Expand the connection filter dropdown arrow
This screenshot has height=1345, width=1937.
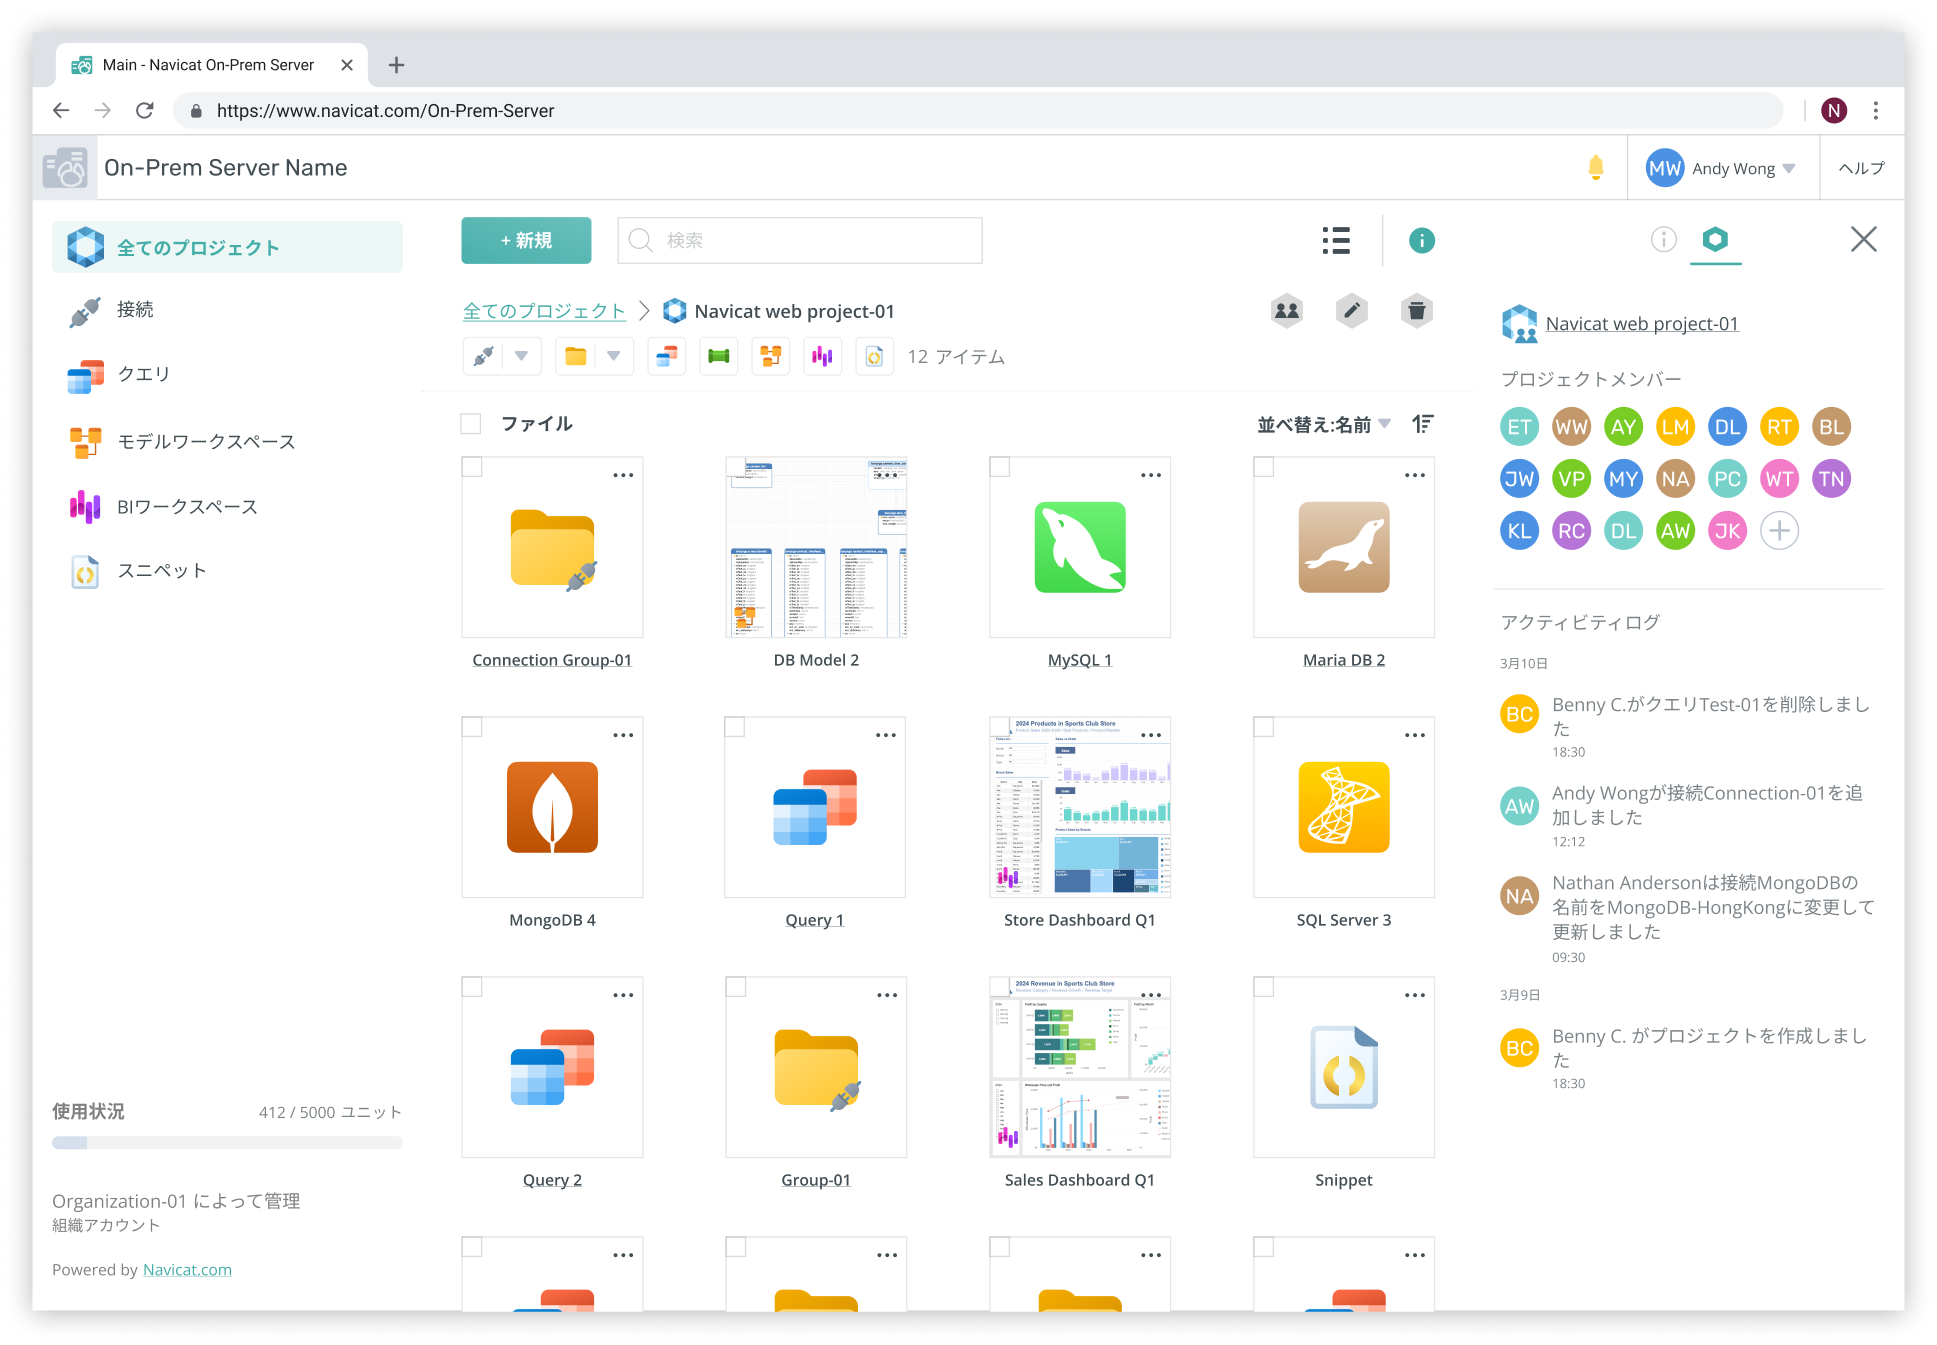[521, 356]
